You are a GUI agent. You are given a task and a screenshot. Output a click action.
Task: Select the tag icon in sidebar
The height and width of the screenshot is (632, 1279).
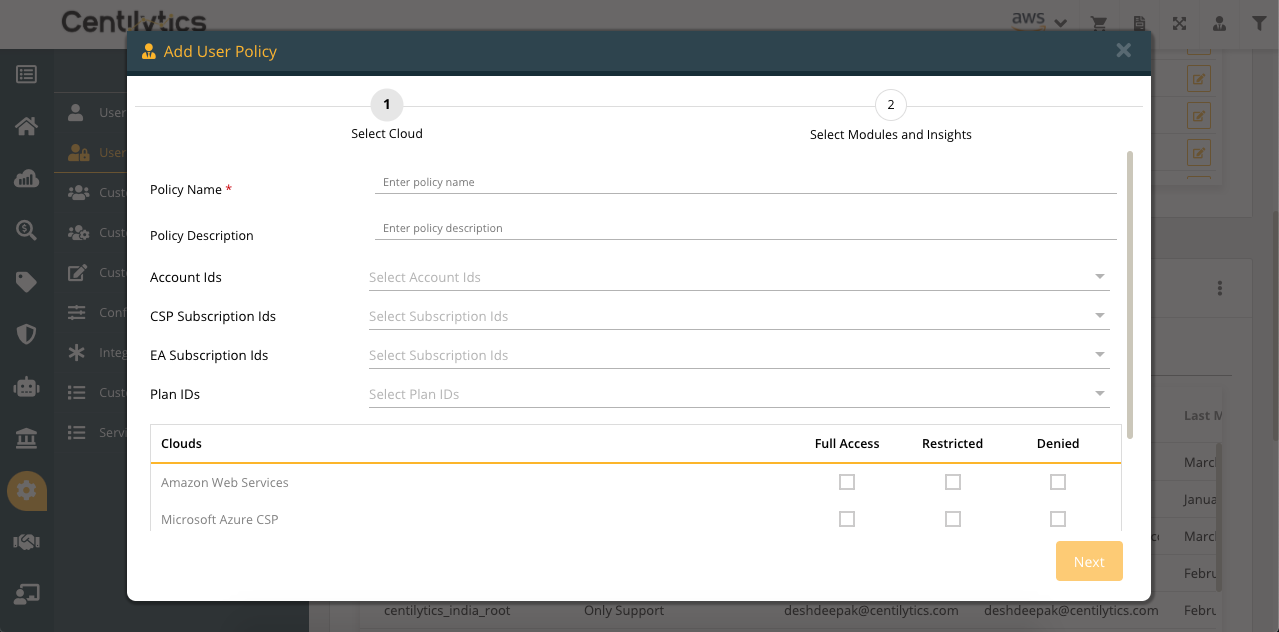pos(26,282)
